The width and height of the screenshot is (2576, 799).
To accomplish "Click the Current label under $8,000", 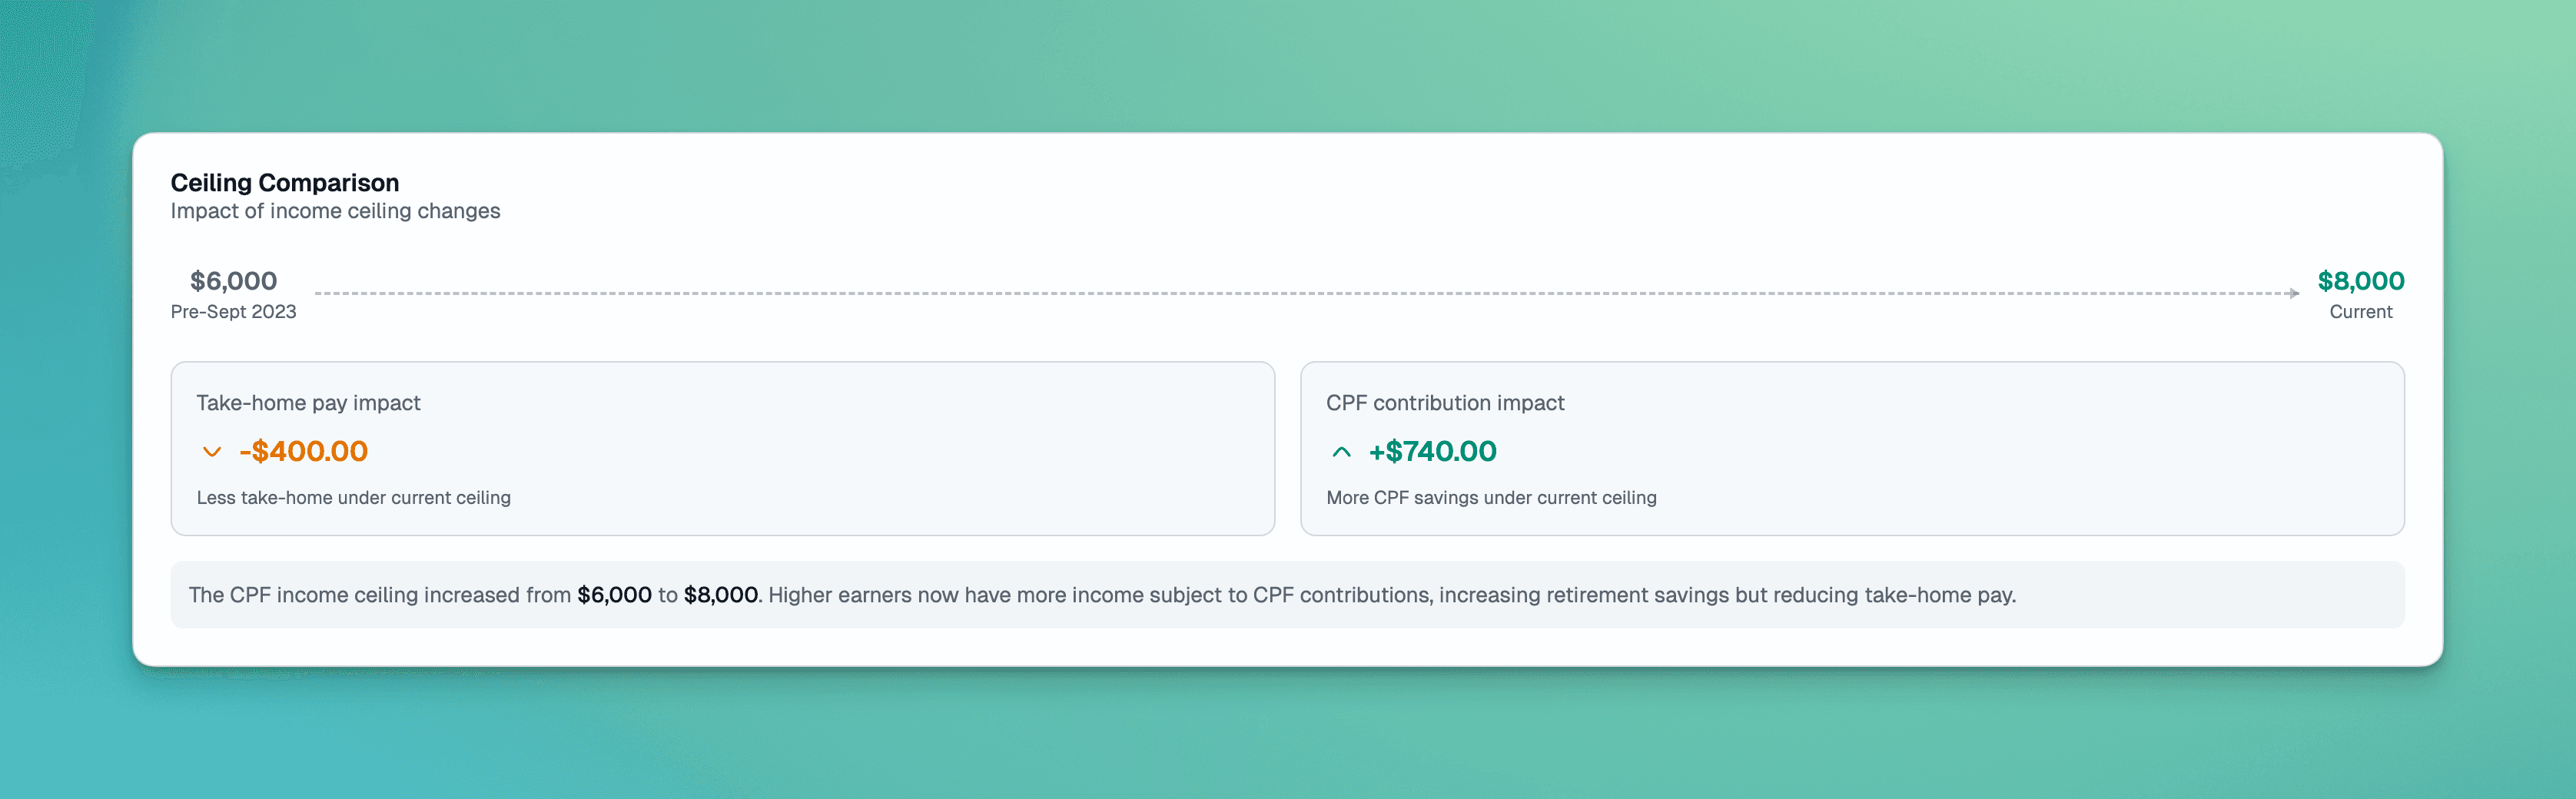I will point(2360,312).
